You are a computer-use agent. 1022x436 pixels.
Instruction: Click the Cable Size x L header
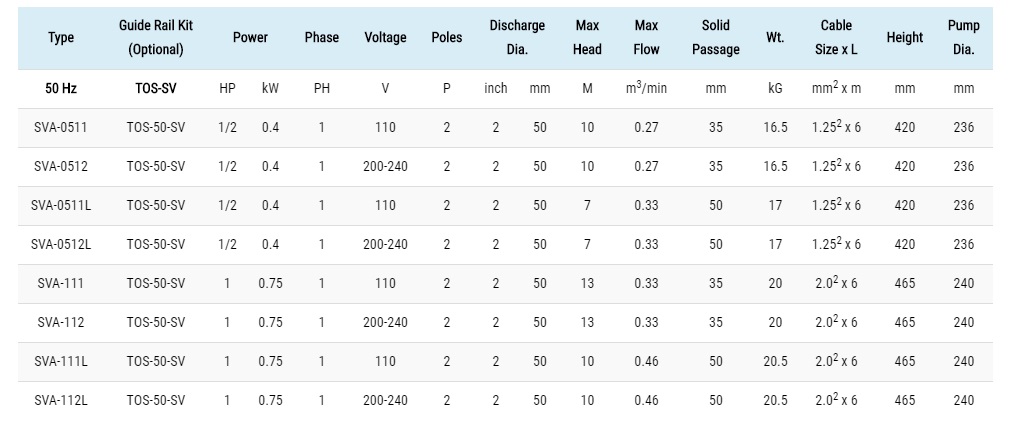click(x=836, y=38)
